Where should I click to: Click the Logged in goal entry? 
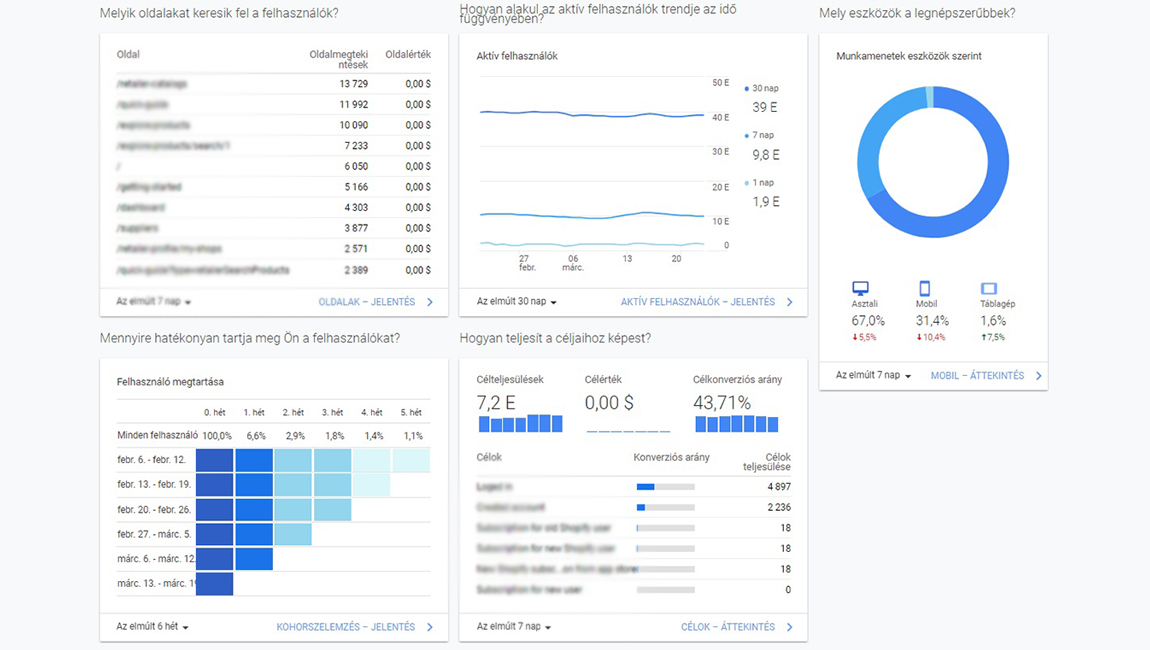click(500, 486)
